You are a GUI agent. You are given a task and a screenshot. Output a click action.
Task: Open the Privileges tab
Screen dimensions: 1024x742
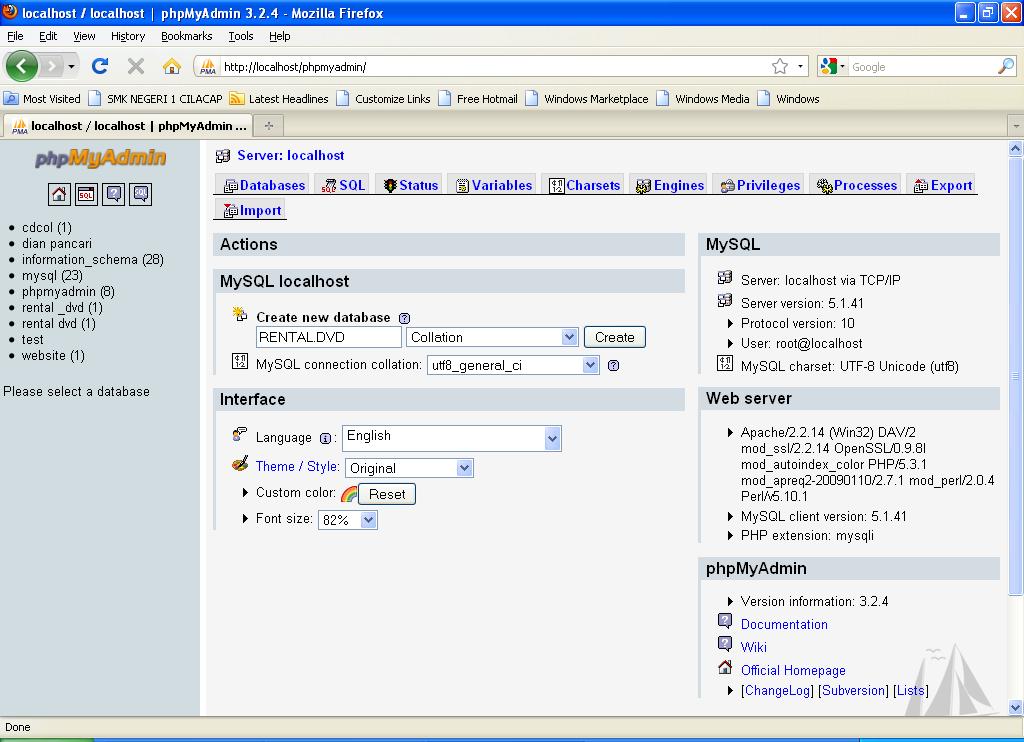[x=760, y=186]
